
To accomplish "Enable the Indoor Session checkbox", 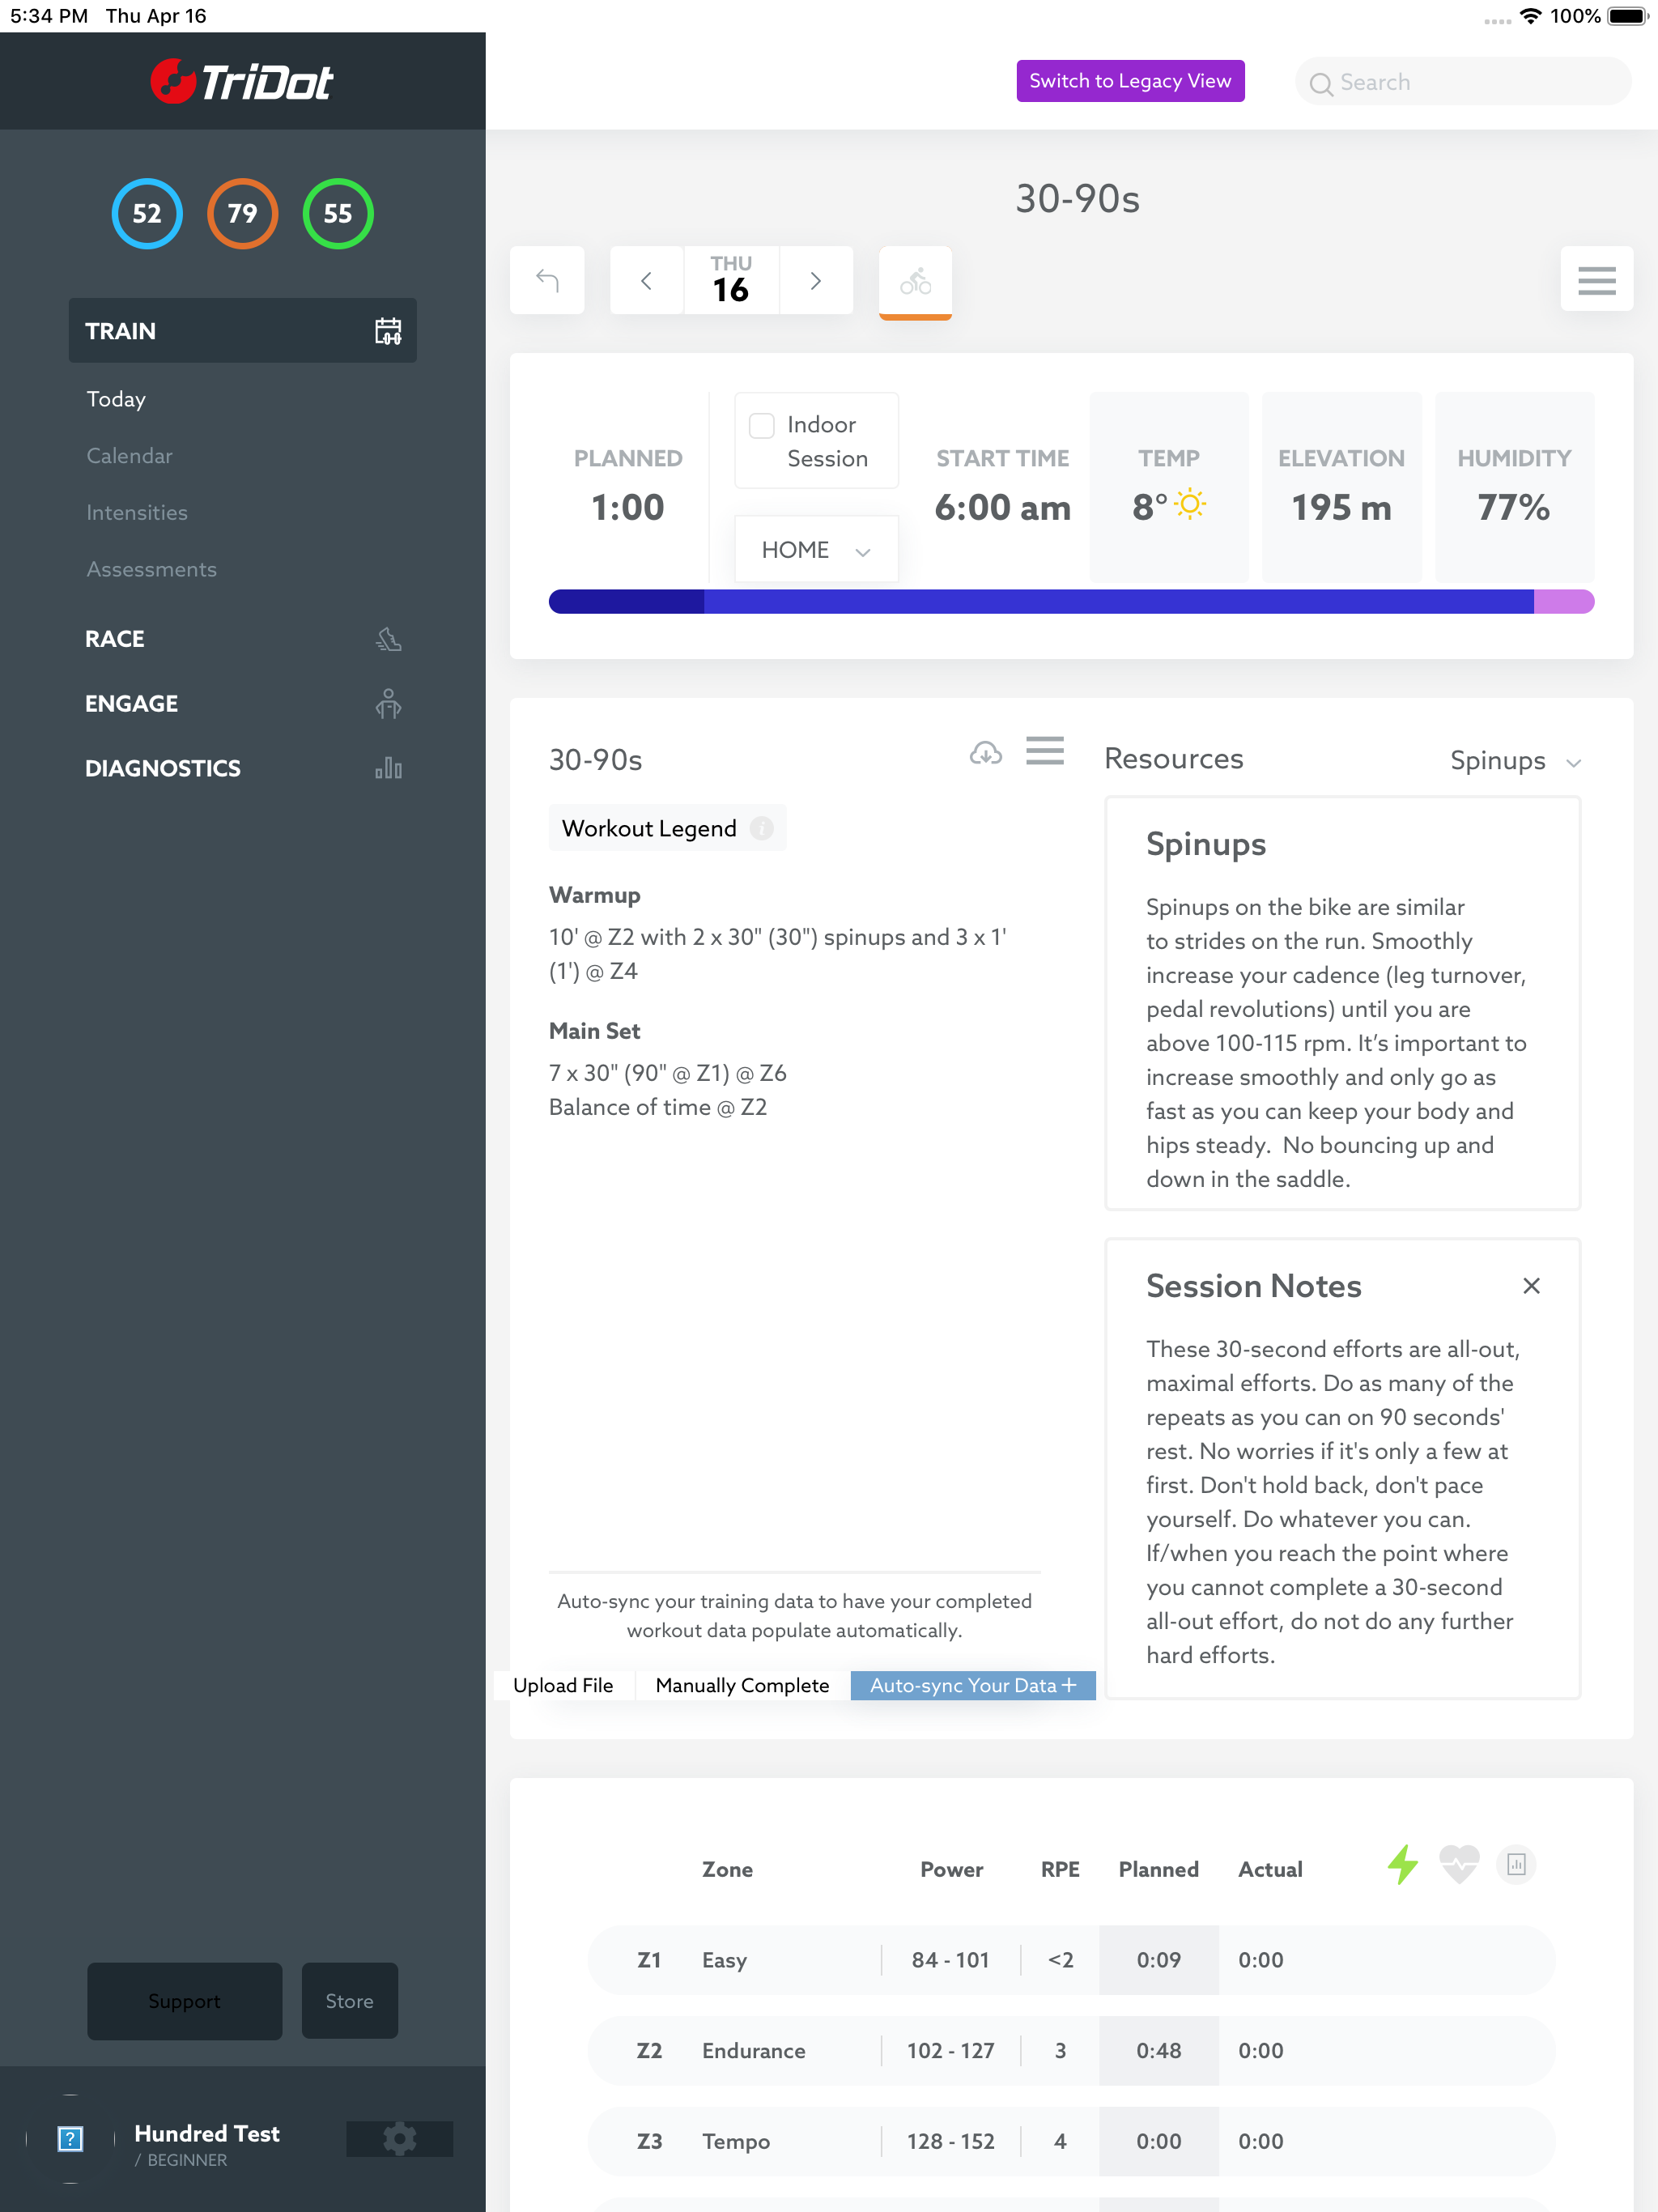I will click(x=762, y=426).
